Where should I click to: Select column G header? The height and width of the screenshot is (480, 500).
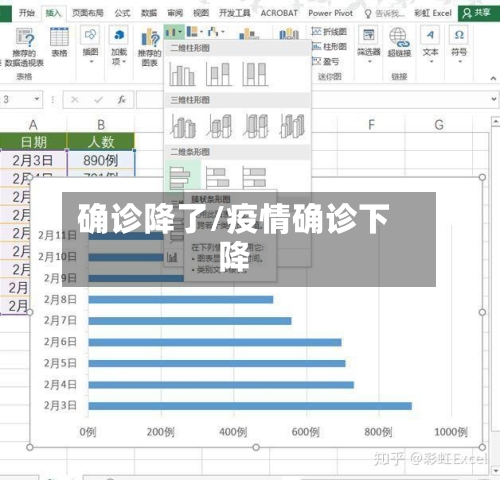[439, 125]
